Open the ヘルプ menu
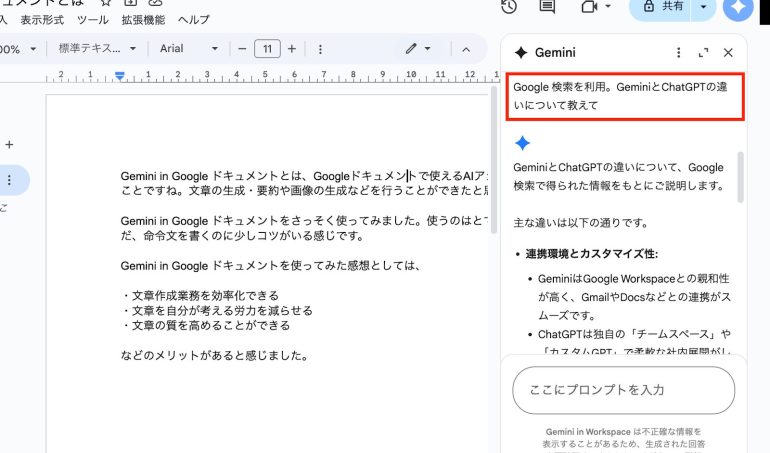This screenshot has height=453, width=770. tap(193, 20)
